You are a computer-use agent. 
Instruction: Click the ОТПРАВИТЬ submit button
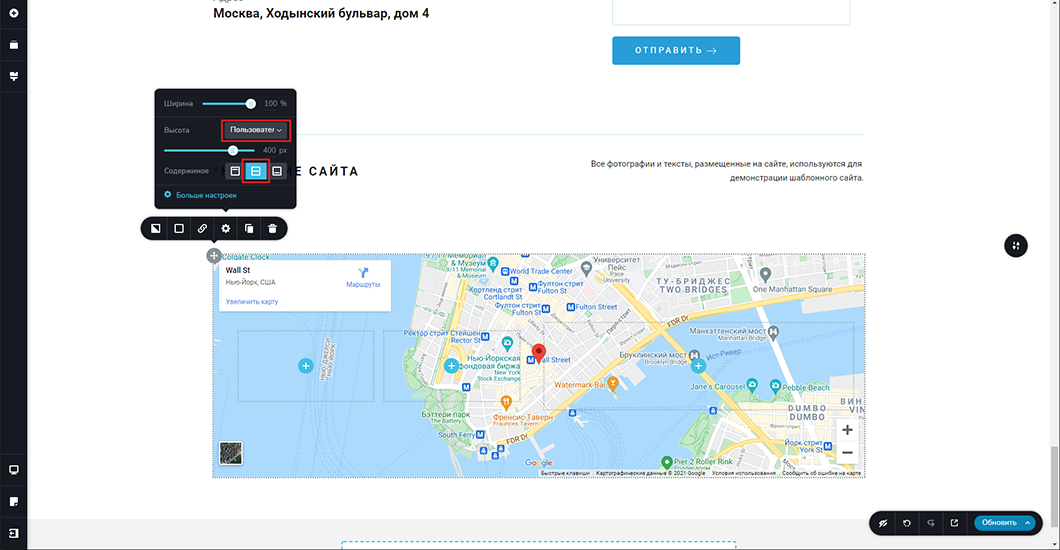(x=676, y=51)
